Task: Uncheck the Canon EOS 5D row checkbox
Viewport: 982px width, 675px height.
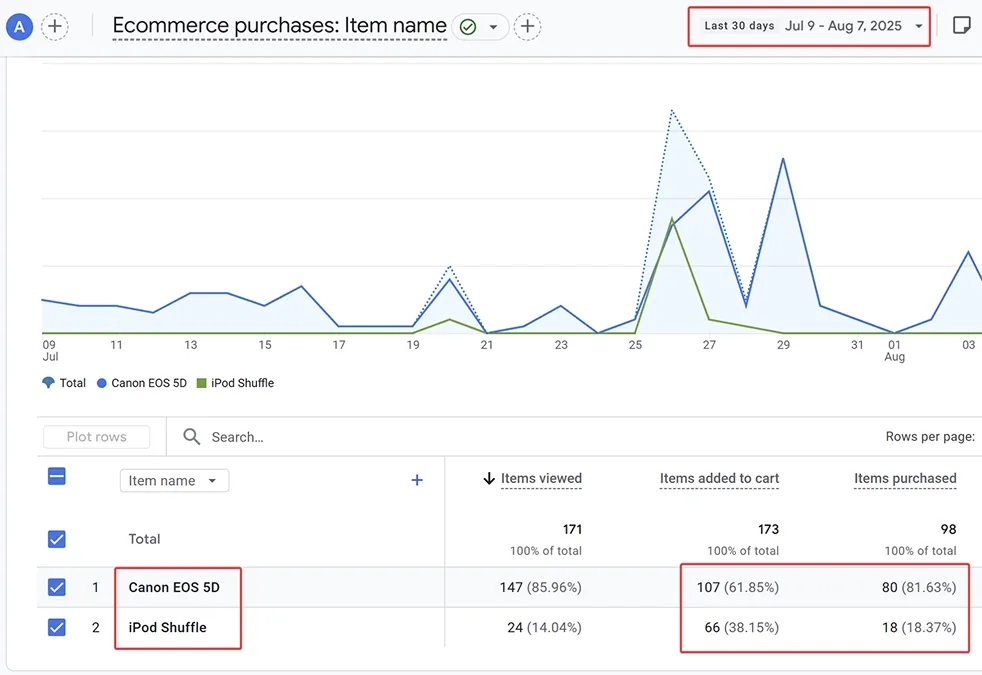Action: pos(56,587)
